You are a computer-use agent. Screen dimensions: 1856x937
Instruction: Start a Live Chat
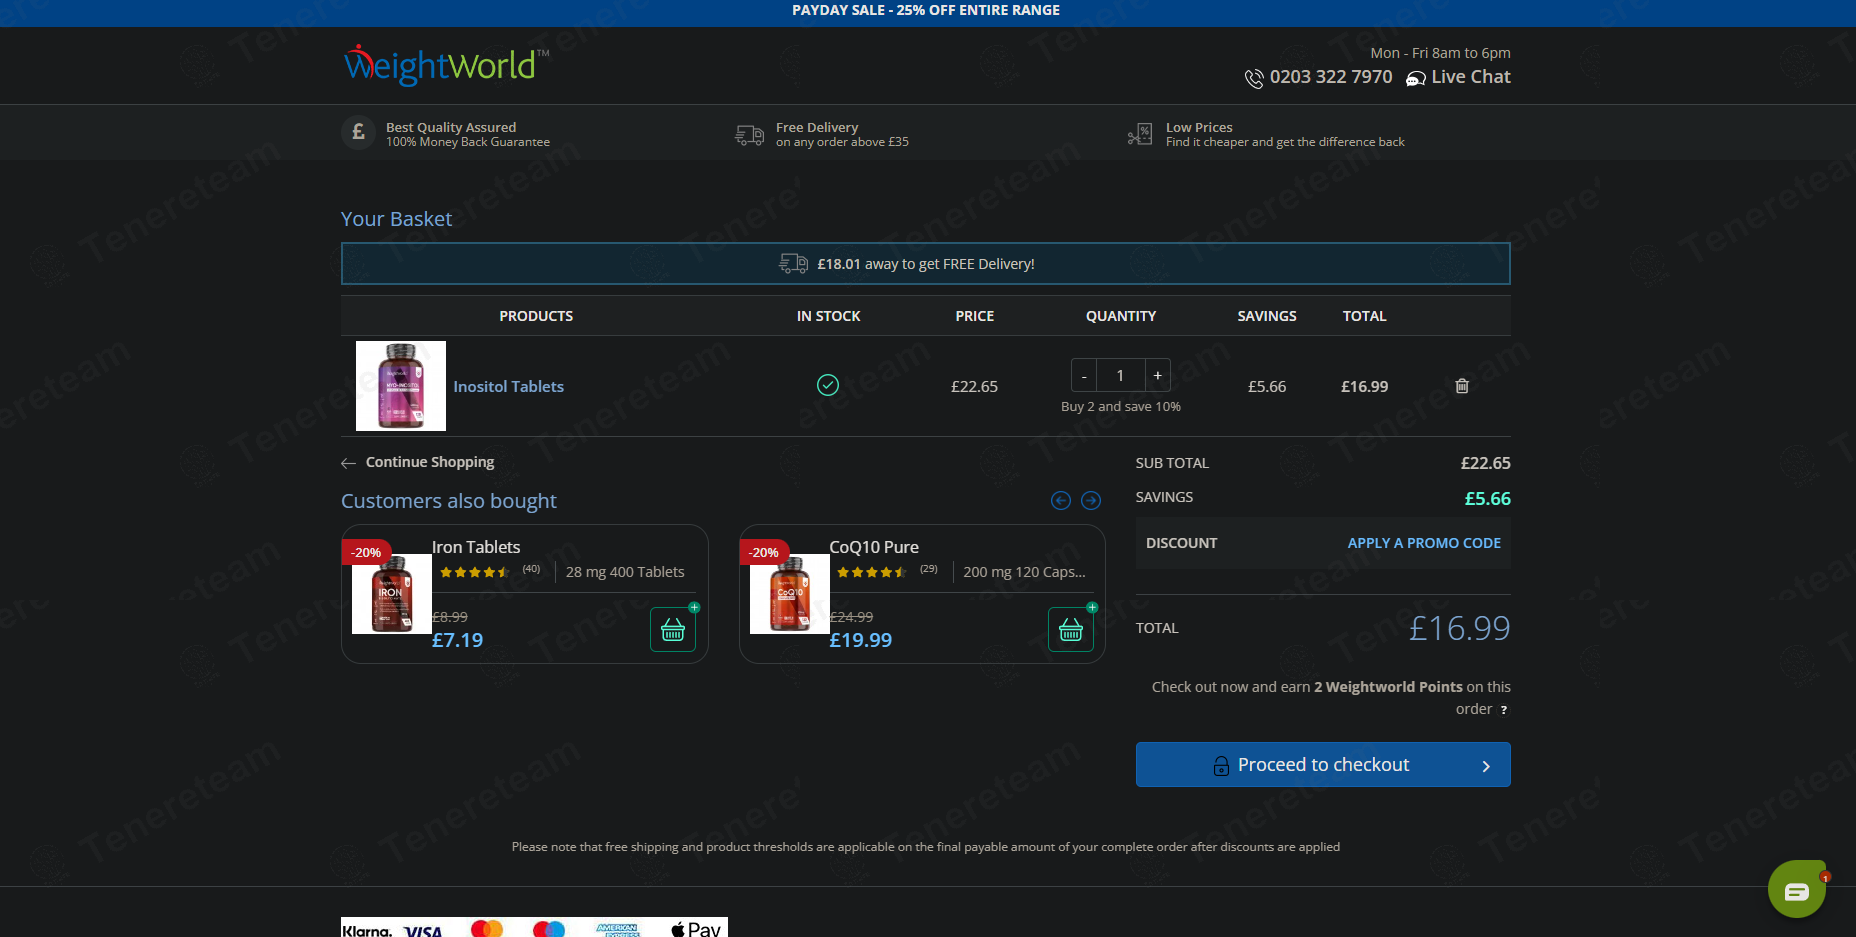click(x=1458, y=78)
